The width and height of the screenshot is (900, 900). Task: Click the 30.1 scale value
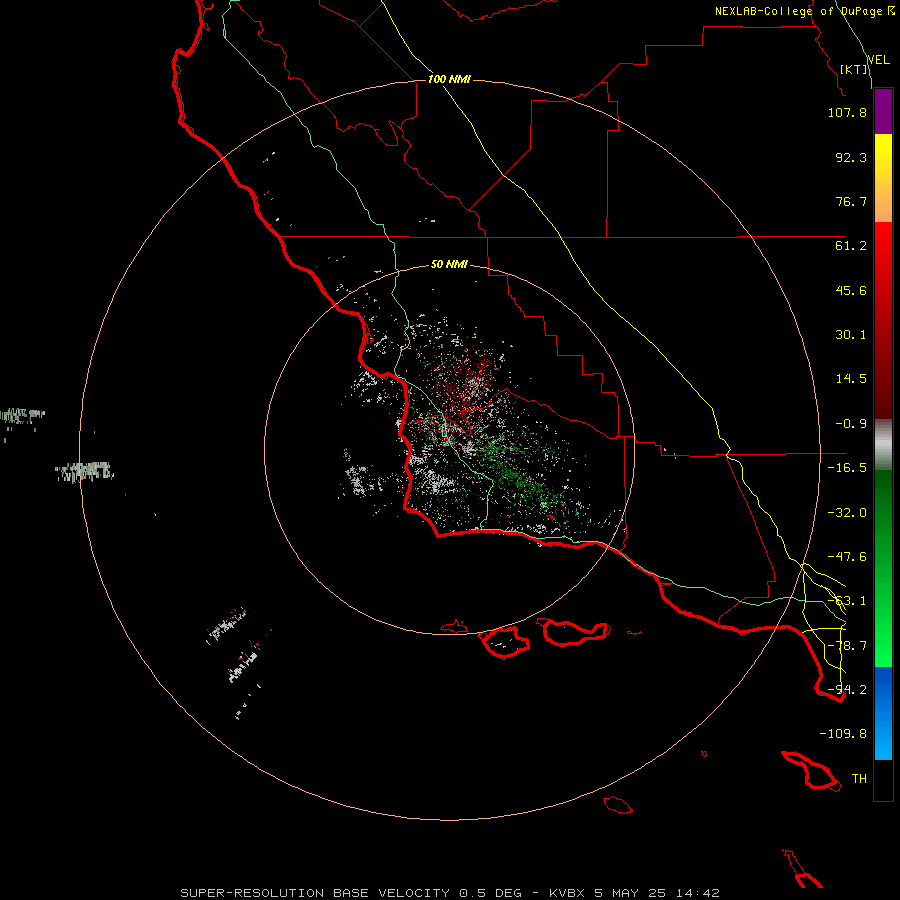pos(851,335)
